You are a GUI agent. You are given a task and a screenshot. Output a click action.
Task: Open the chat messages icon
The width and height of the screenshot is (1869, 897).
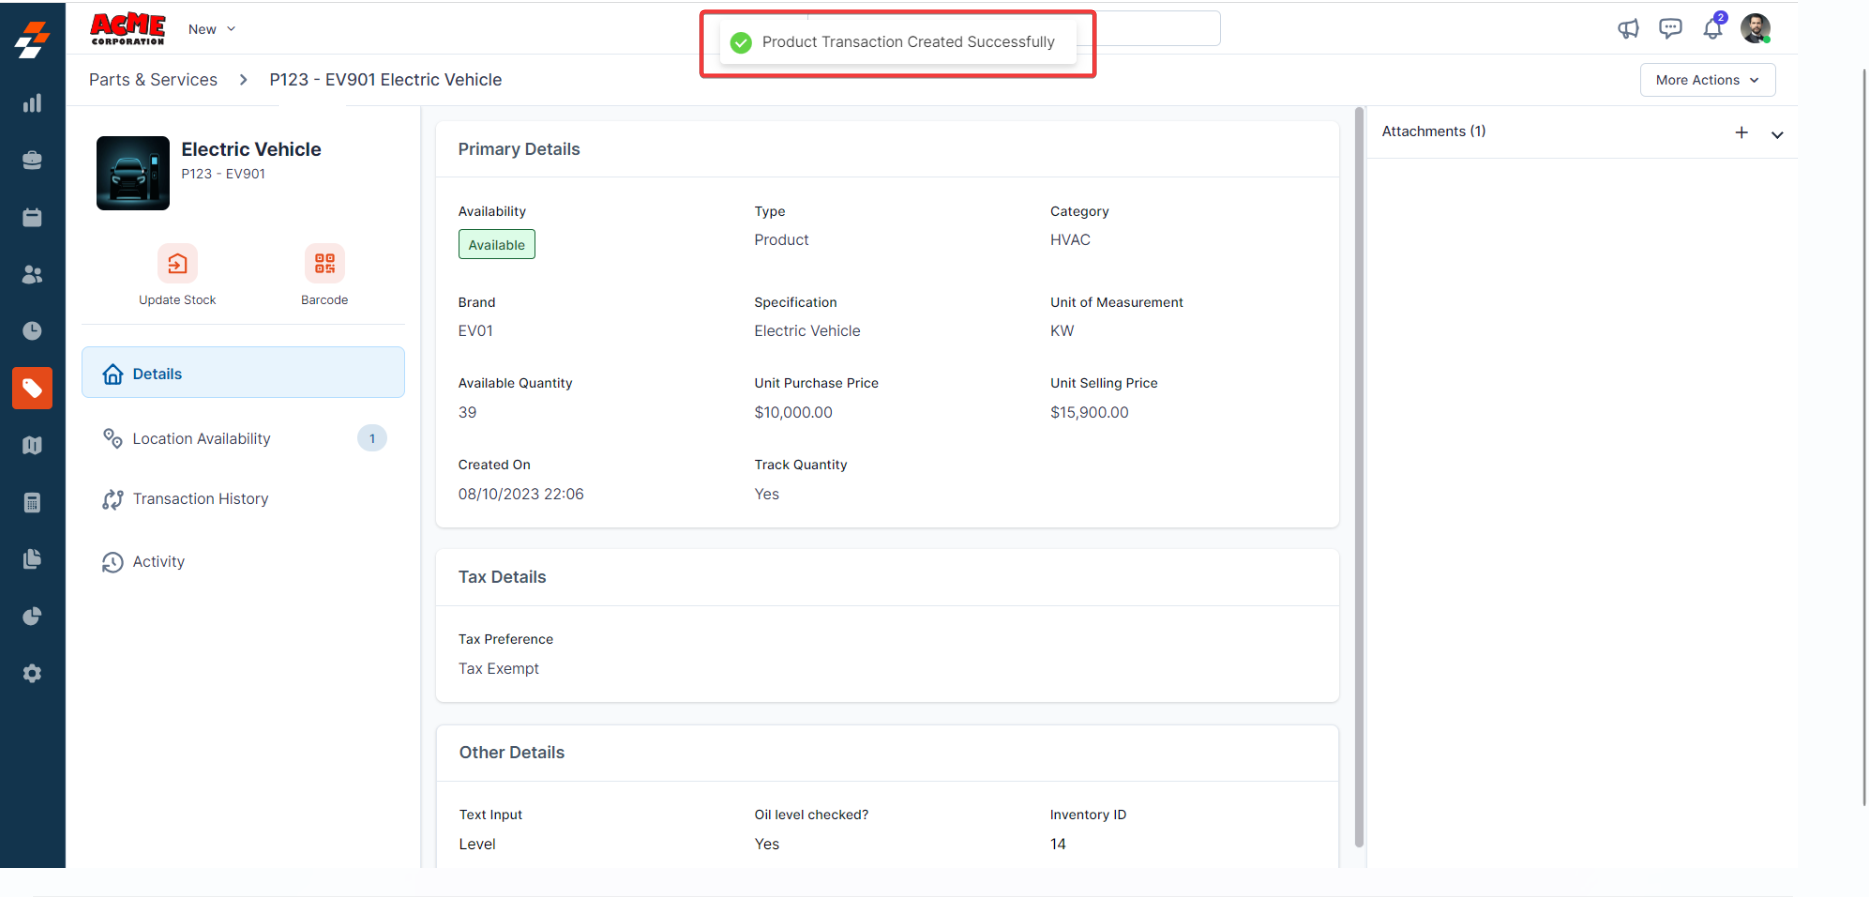tap(1670, 29)
